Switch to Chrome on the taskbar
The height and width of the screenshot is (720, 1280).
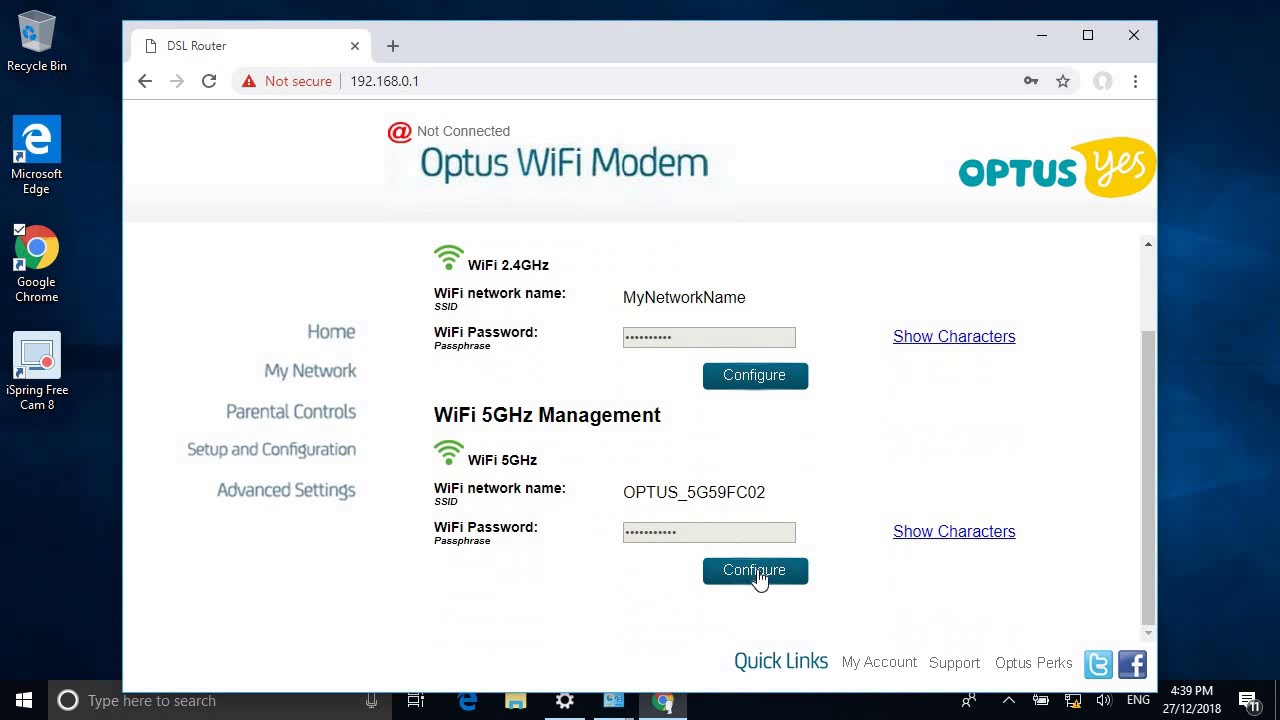(x=663, y=701)
